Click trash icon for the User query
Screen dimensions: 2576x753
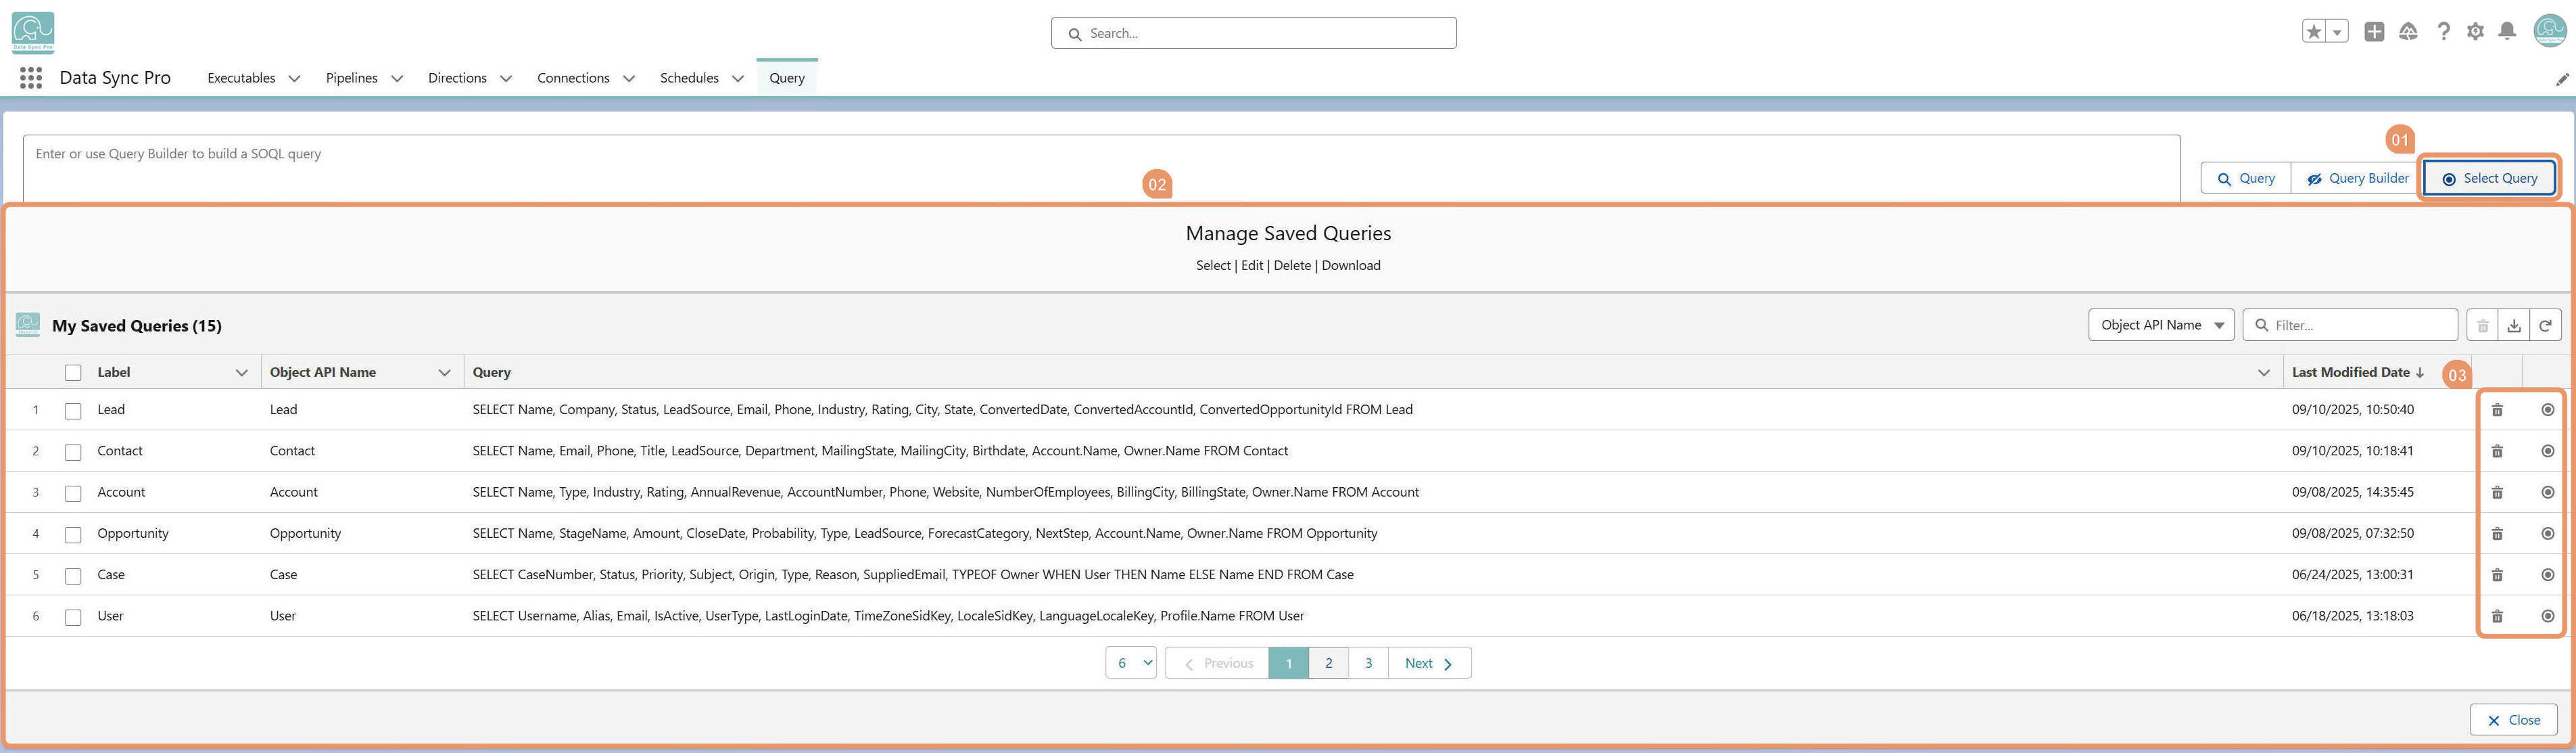pos(2497,616)
